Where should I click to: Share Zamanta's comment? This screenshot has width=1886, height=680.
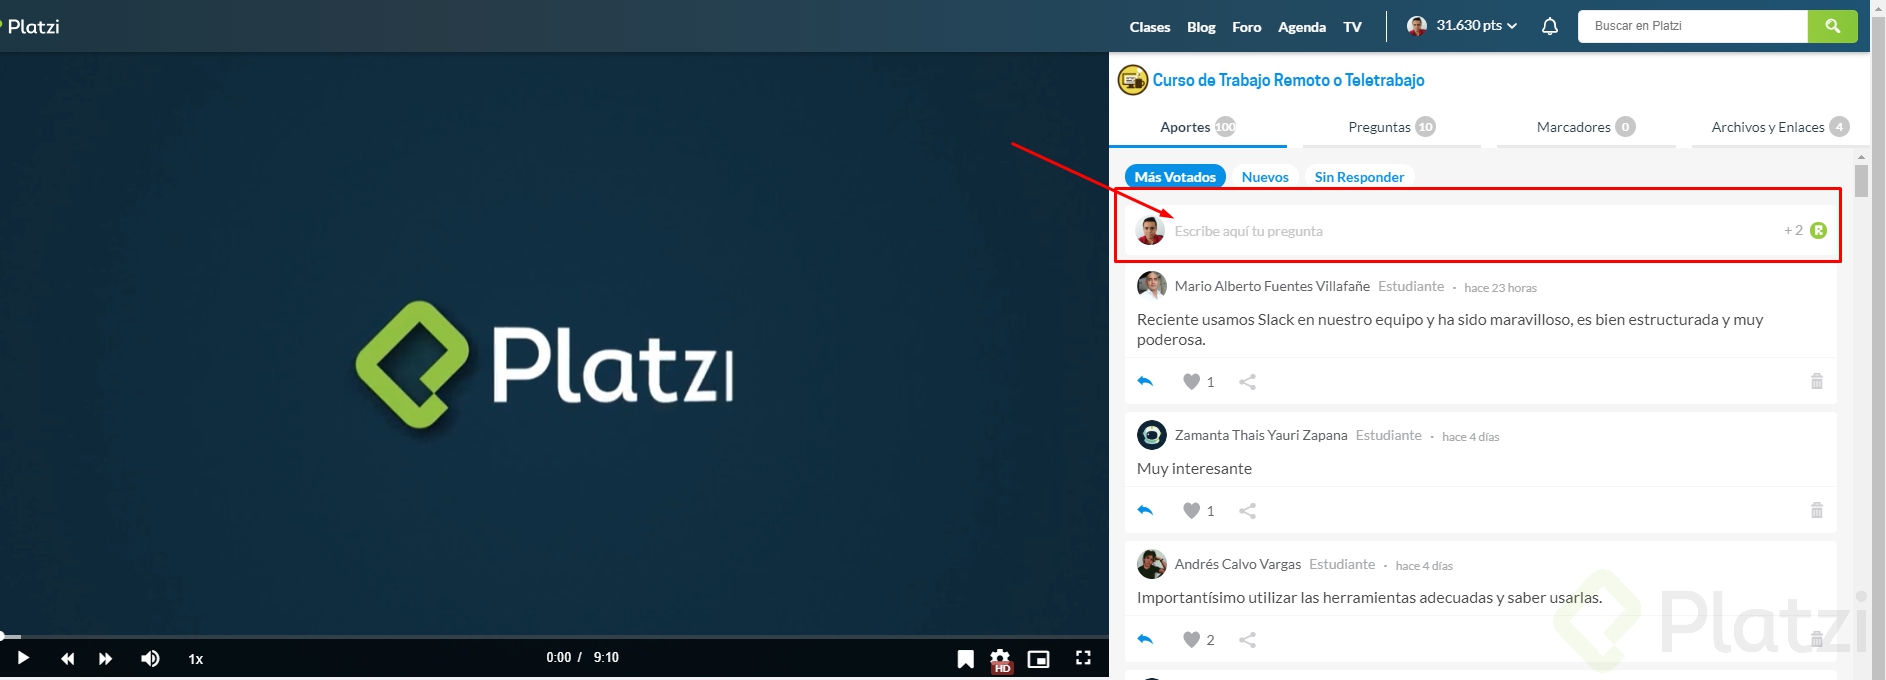(x=1247, y=511)
